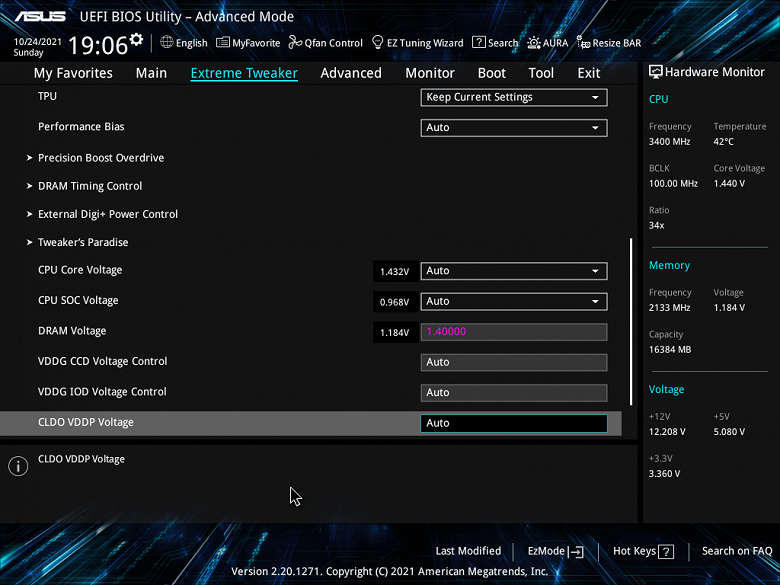The width and height of the screenshot is (780, 585).
Task: Click the EzMode switch arrow icon
Action: pyautogui.click(x=576, y=551)
